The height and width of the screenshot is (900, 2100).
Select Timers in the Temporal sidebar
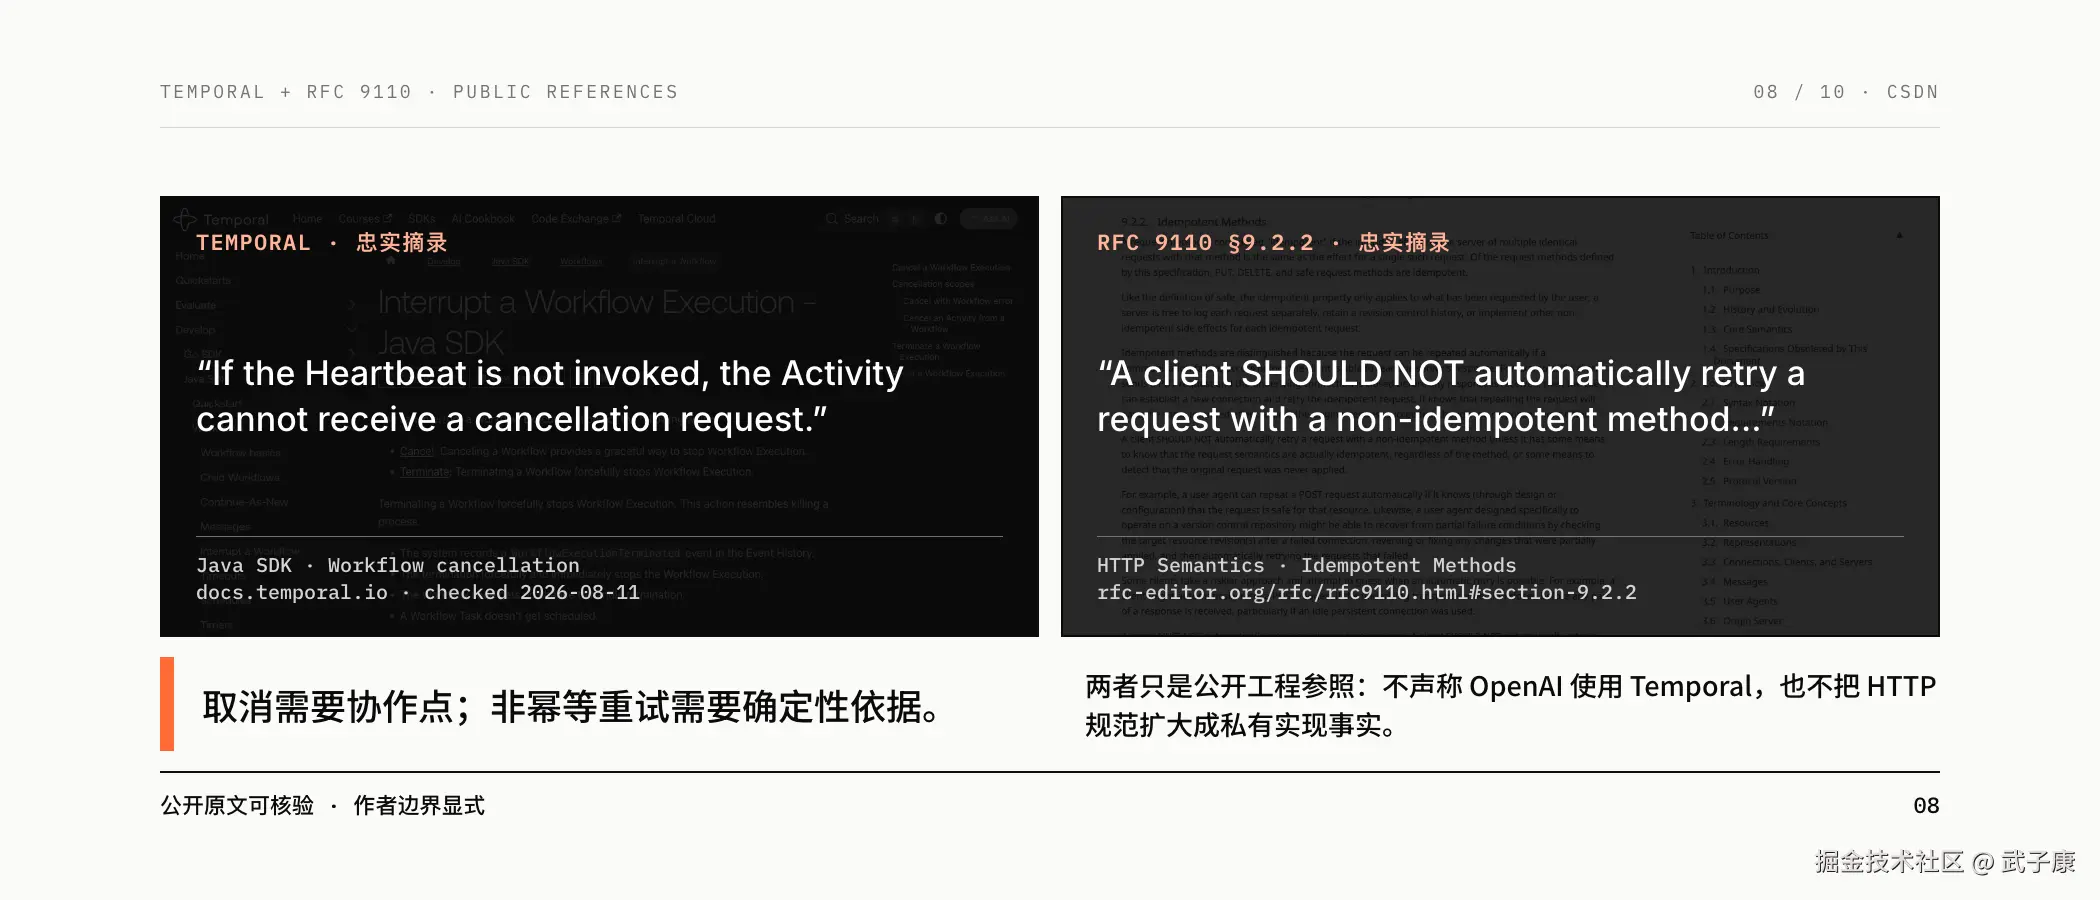tap(216, 624)
